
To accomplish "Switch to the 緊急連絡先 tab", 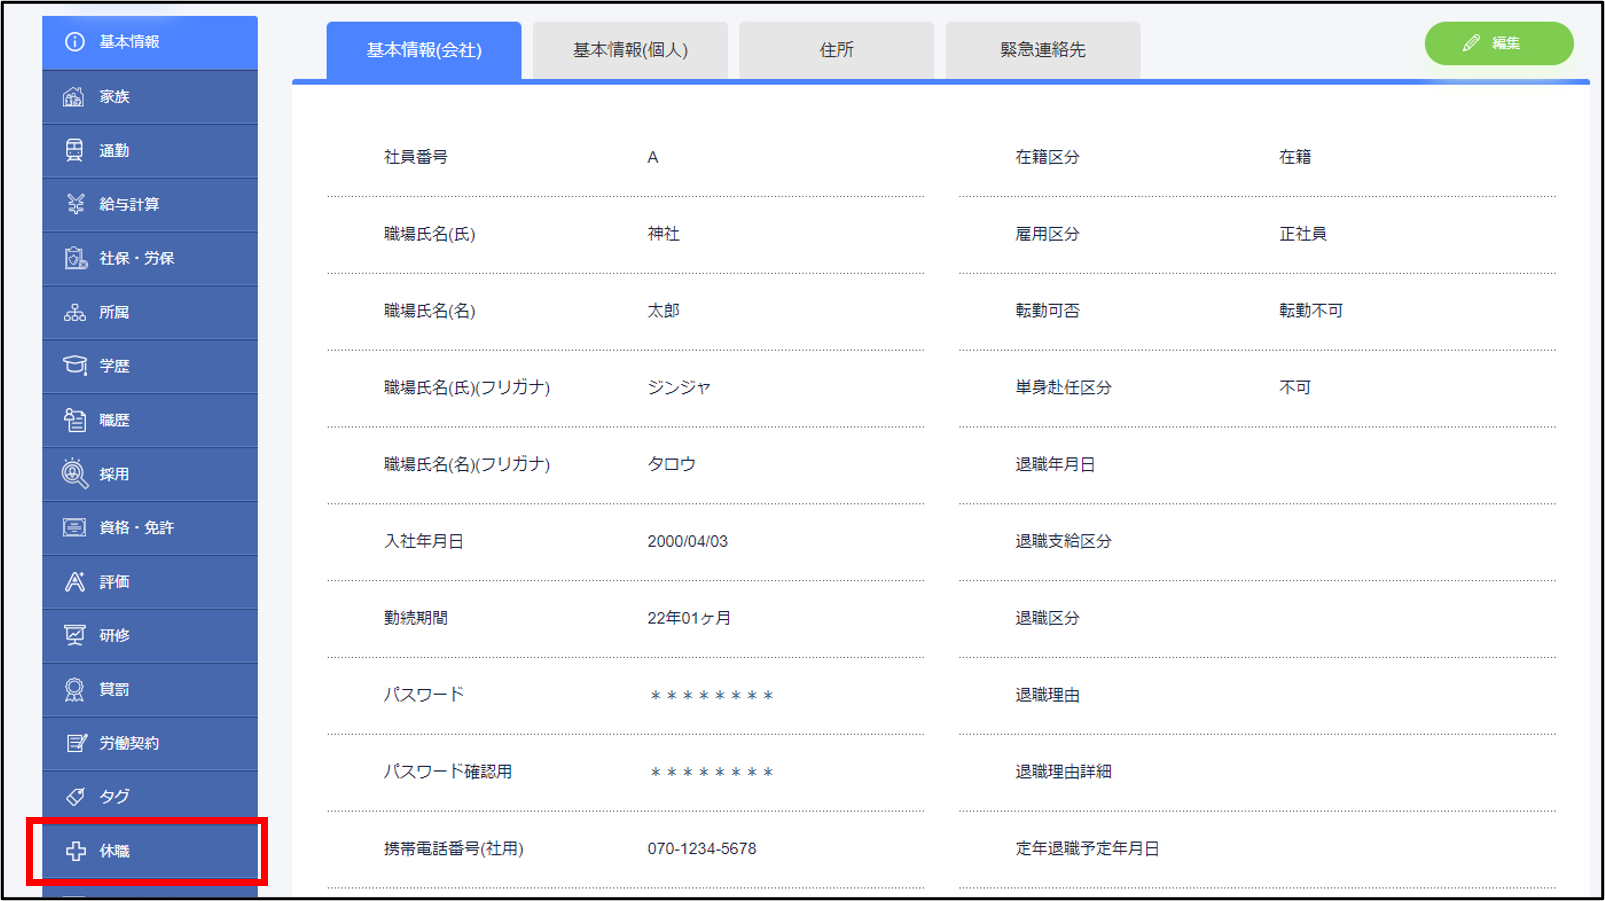I will click(x=1042, y=50).
